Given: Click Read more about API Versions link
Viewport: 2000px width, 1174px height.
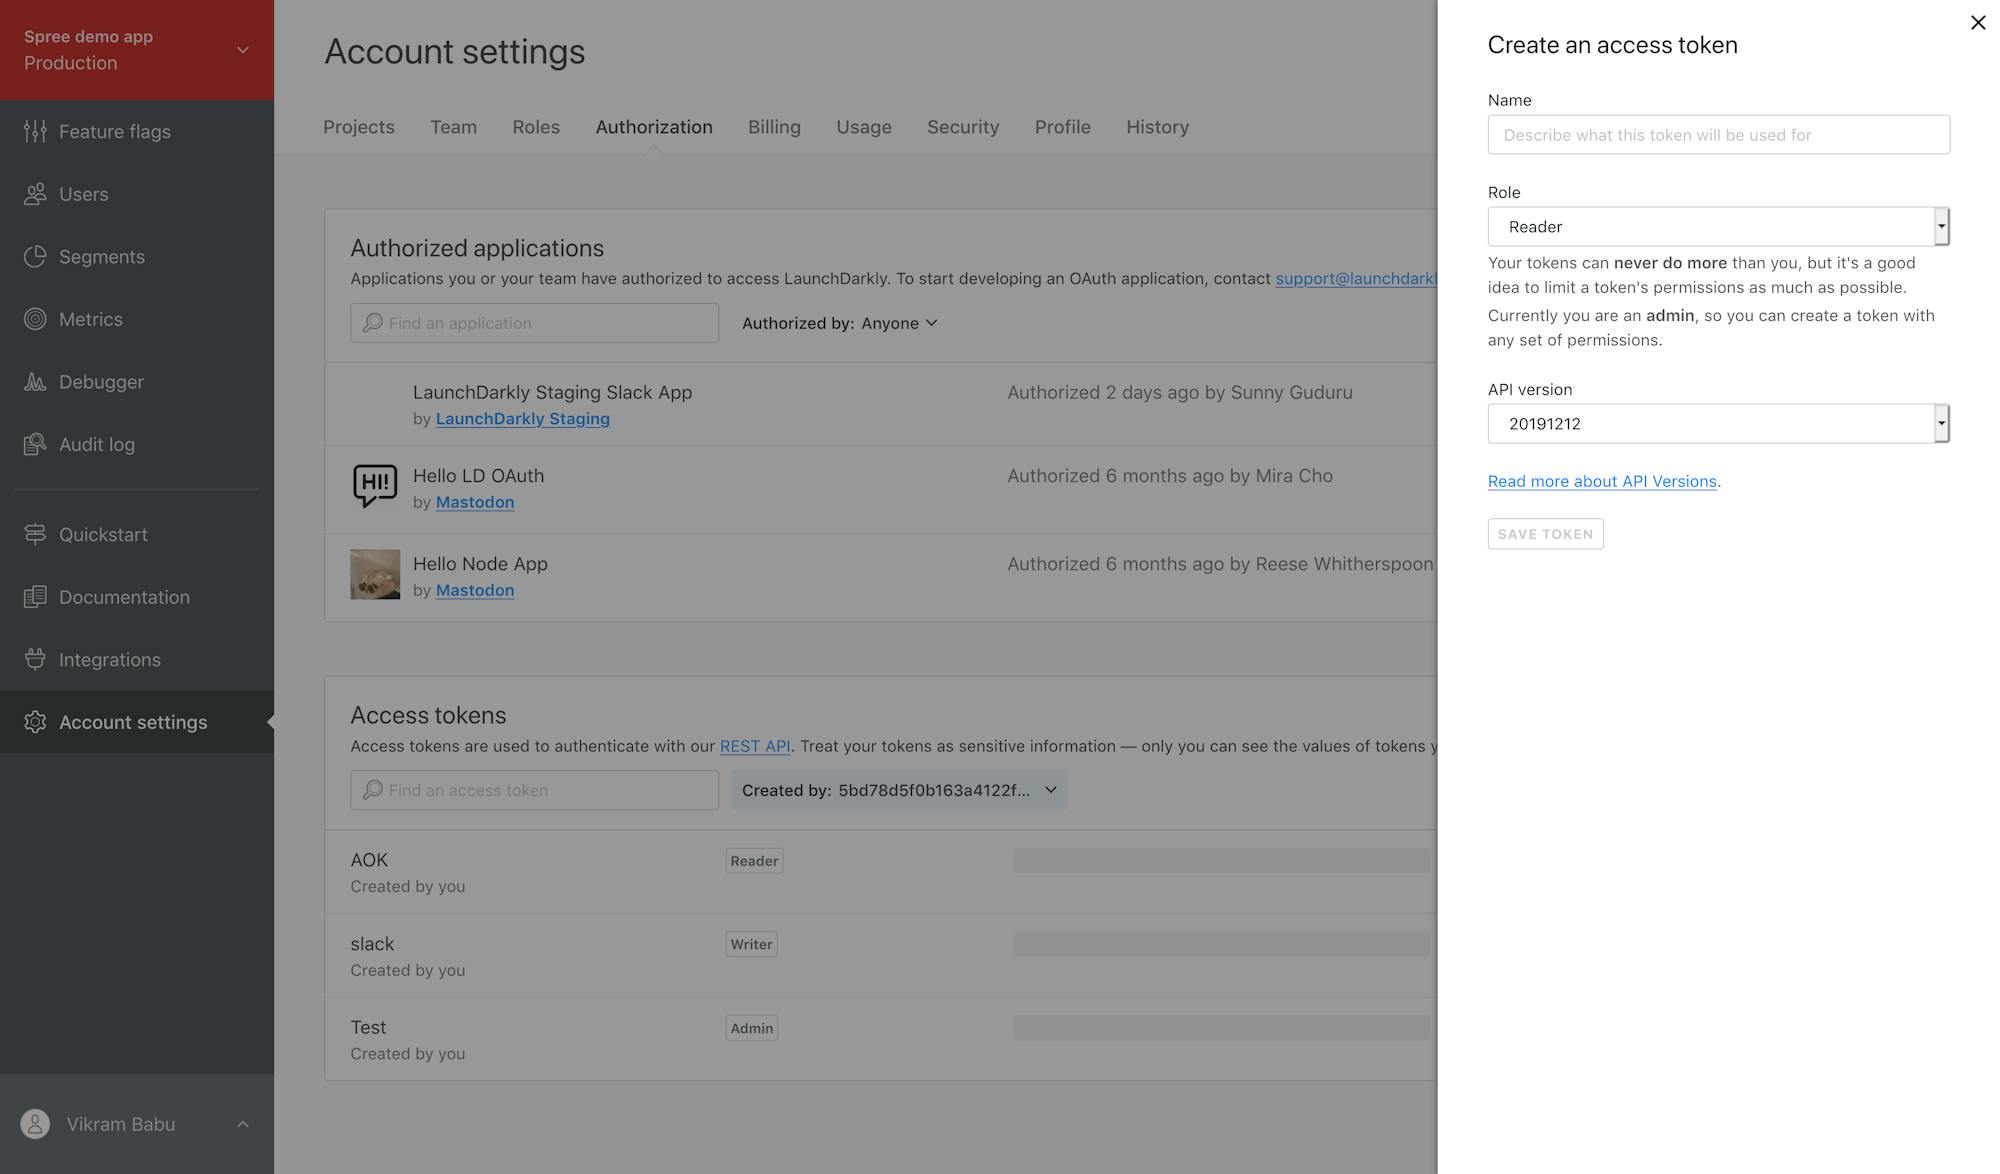Looking at the screenshot, I should [1601, 481].
